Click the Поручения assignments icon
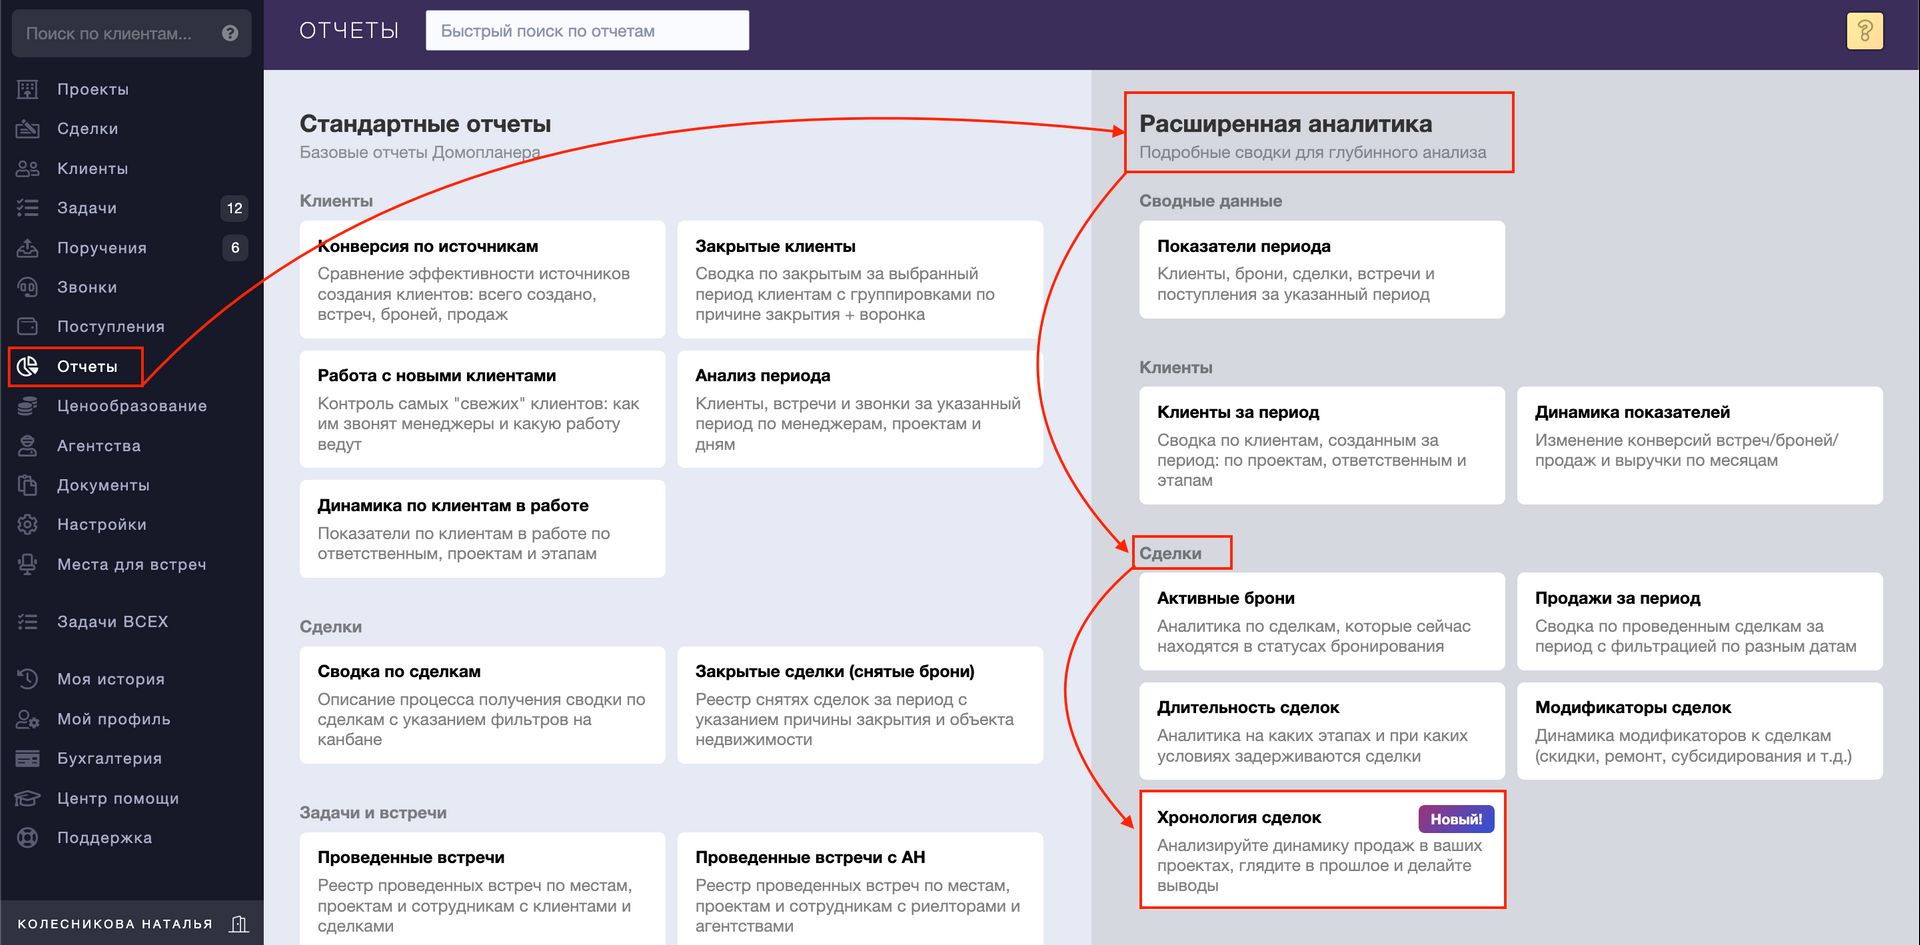The height and width of the screenshot is (945, 1920). coord(28,248)
